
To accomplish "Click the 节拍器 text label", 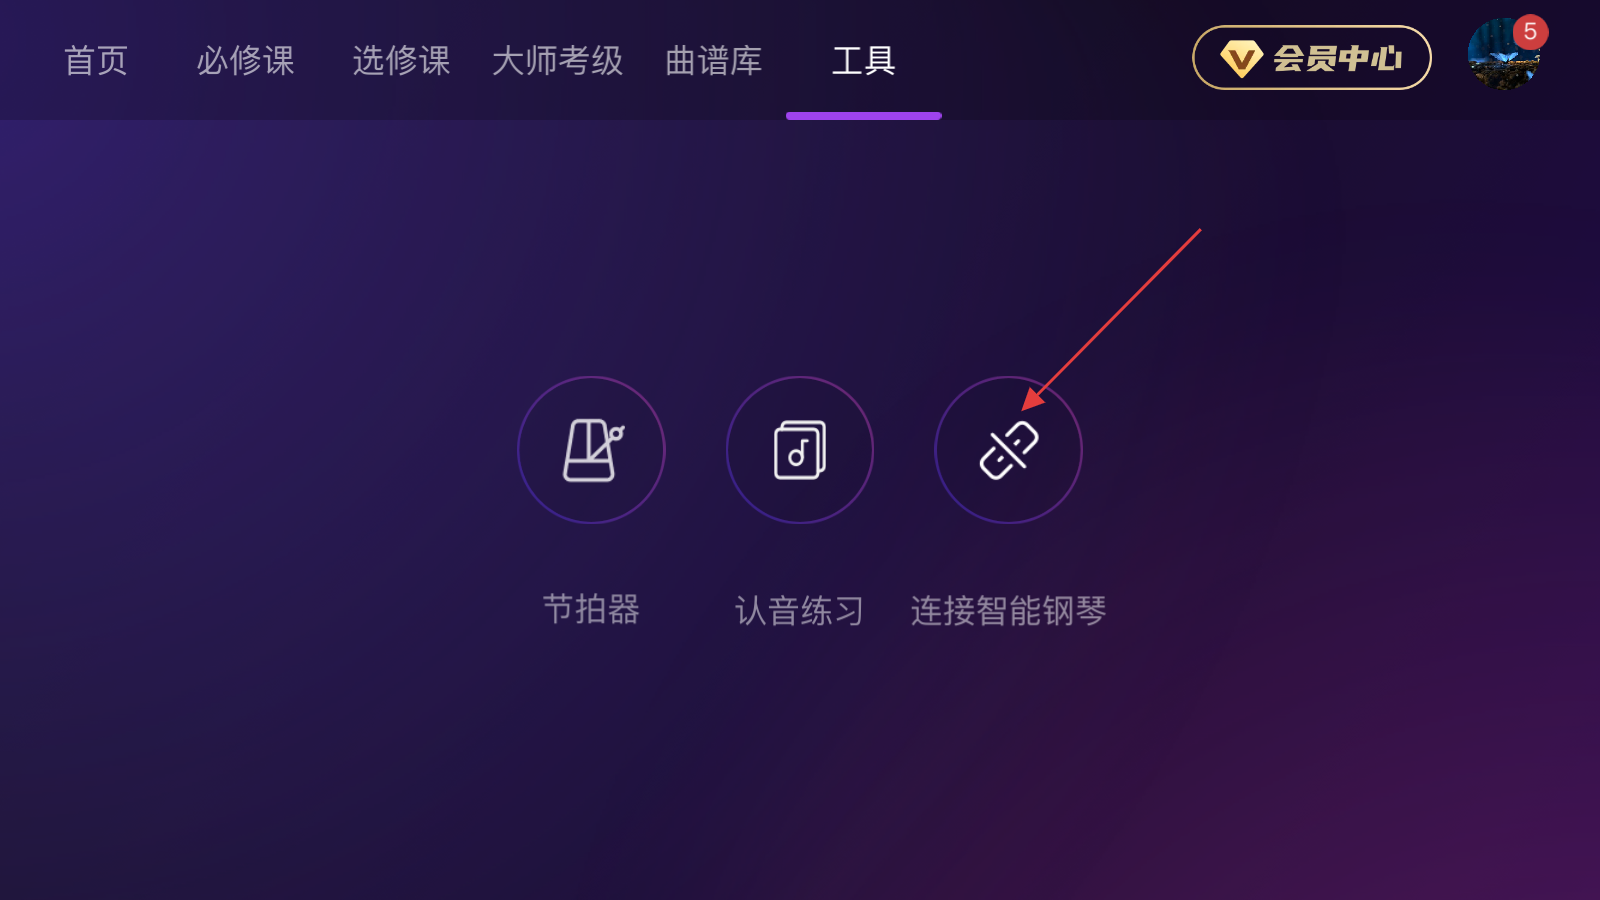I will [592, 610].
